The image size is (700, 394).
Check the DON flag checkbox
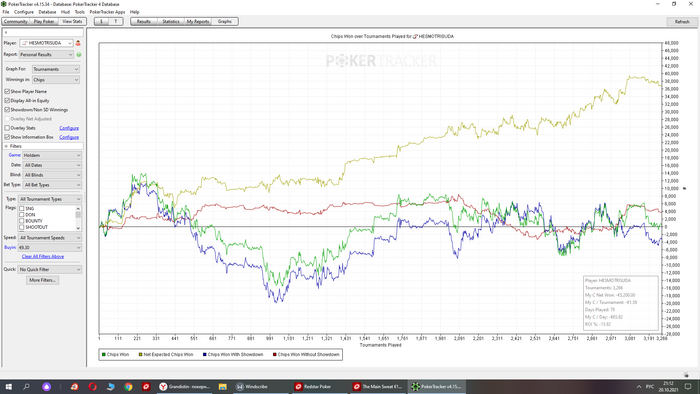(21, 215)
